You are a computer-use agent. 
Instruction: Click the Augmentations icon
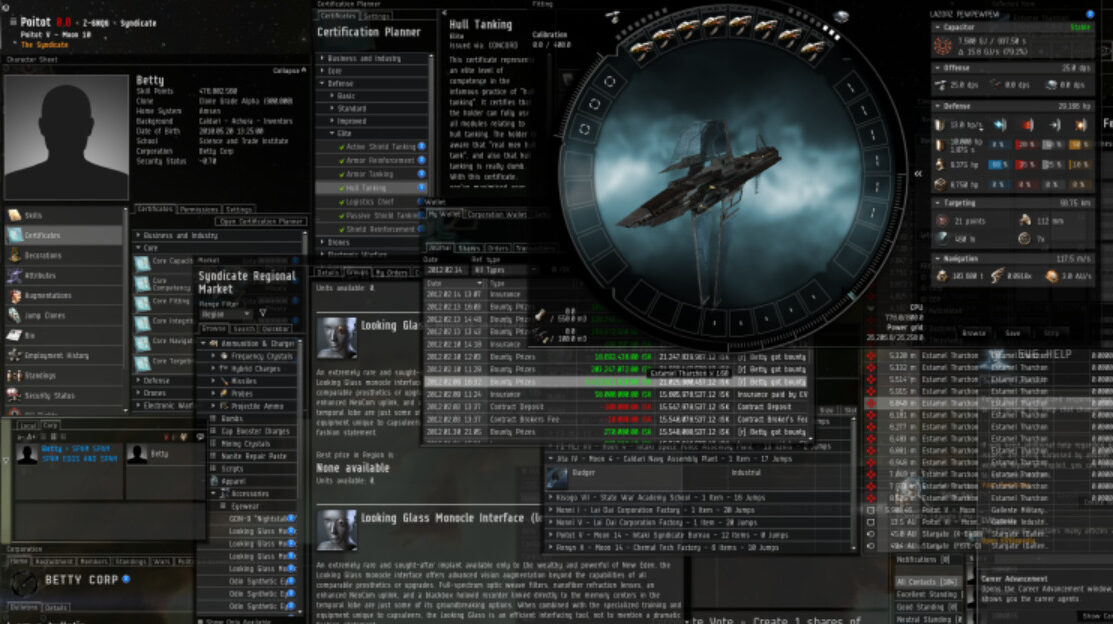14,296
